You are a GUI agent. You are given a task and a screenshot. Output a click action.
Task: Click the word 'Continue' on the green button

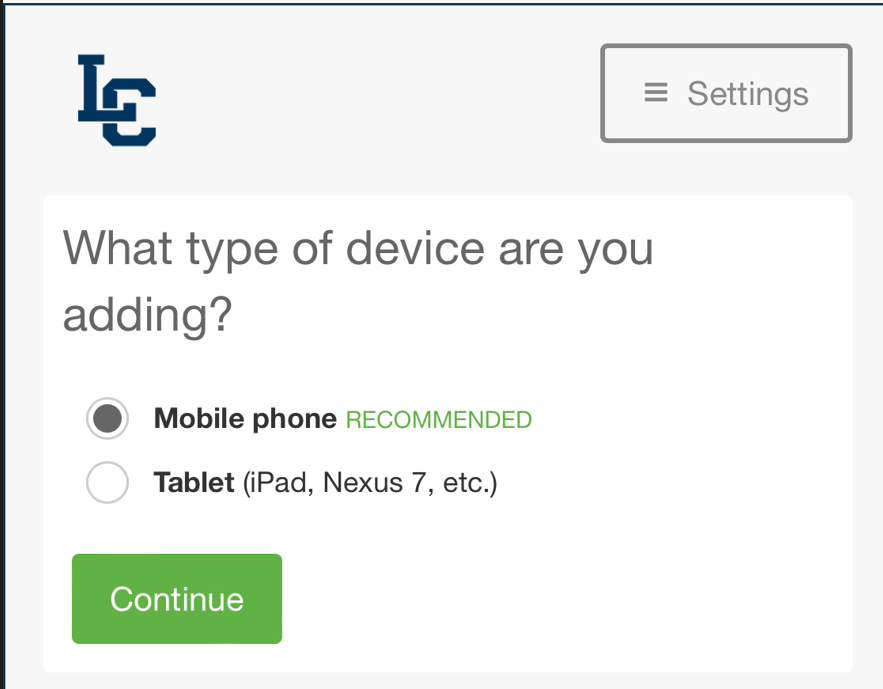pyautogui.click(x=177, y=599)
